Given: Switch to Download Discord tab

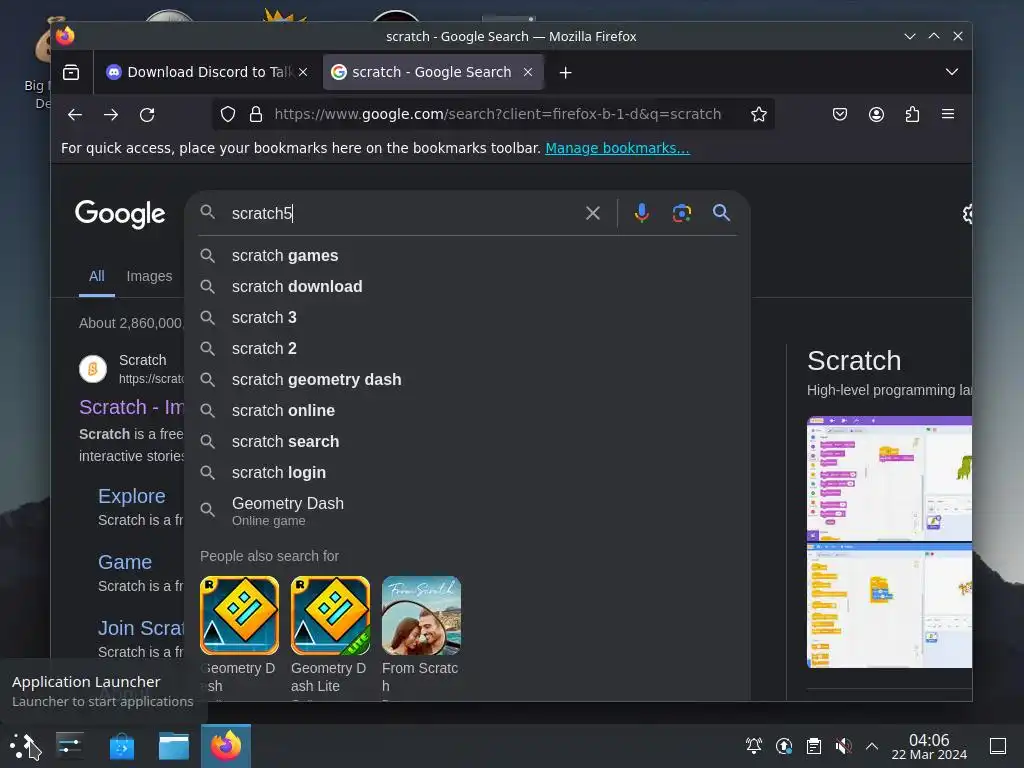Looking at the screenshot, I should pyautogui.click(x=206, y=72).
